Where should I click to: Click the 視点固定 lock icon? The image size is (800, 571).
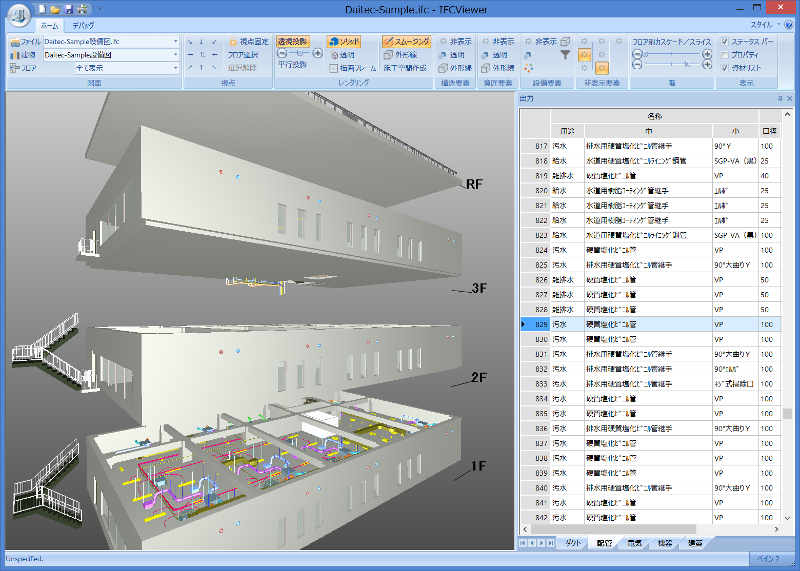(x=233, y=41)
